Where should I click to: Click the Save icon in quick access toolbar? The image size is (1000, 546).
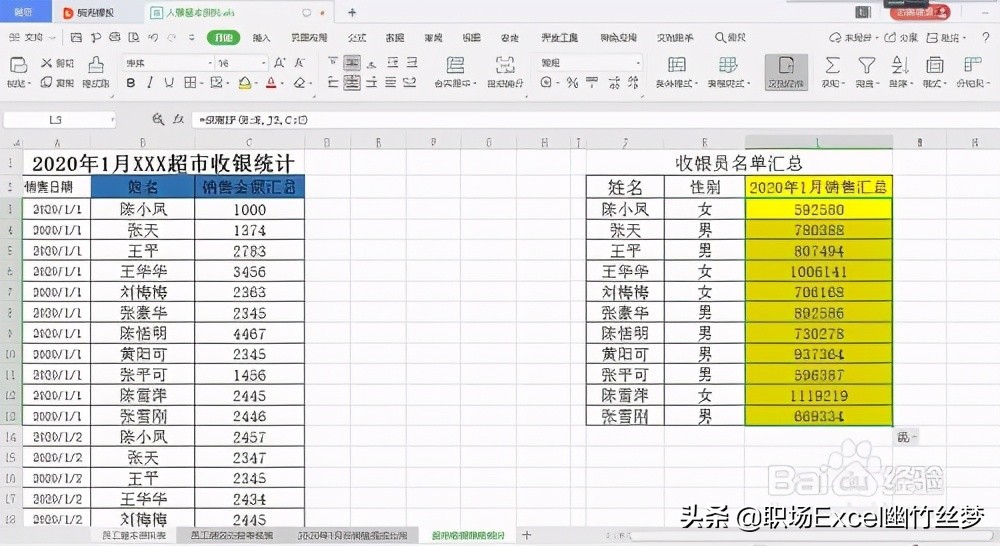tap(76, 38)
